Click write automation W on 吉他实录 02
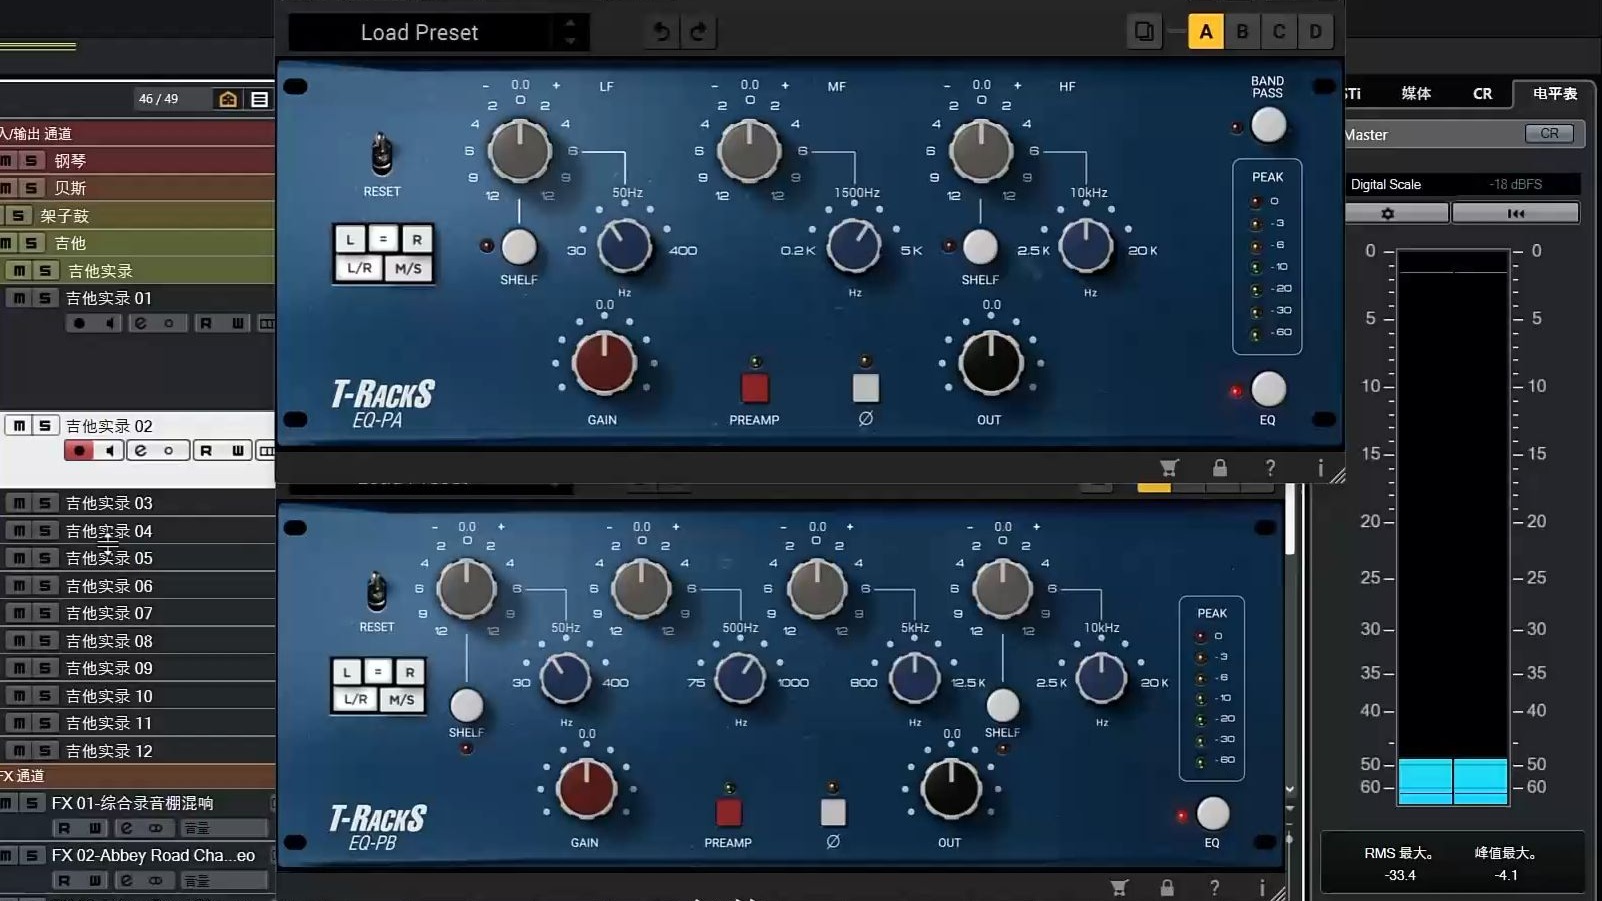 pyautogui.click(x=237, y=451)
